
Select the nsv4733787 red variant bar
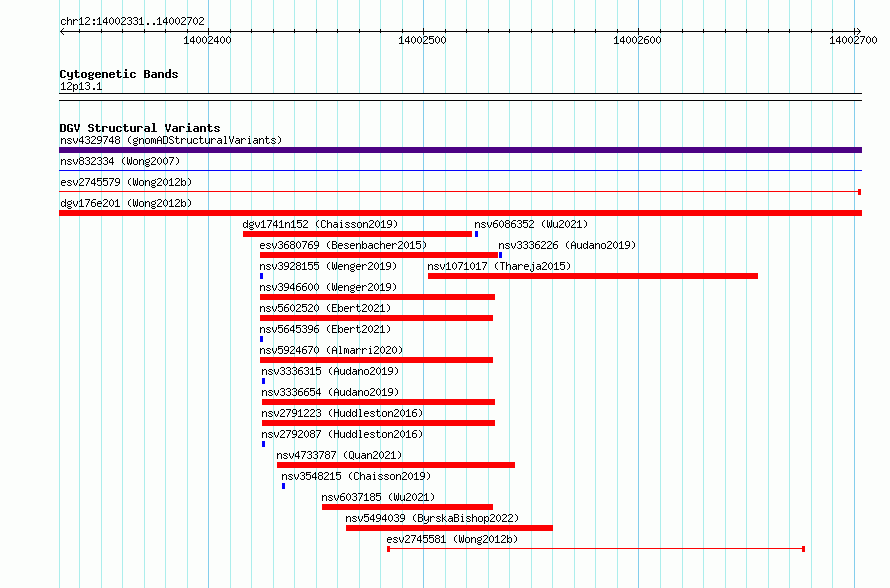(396, 465)
